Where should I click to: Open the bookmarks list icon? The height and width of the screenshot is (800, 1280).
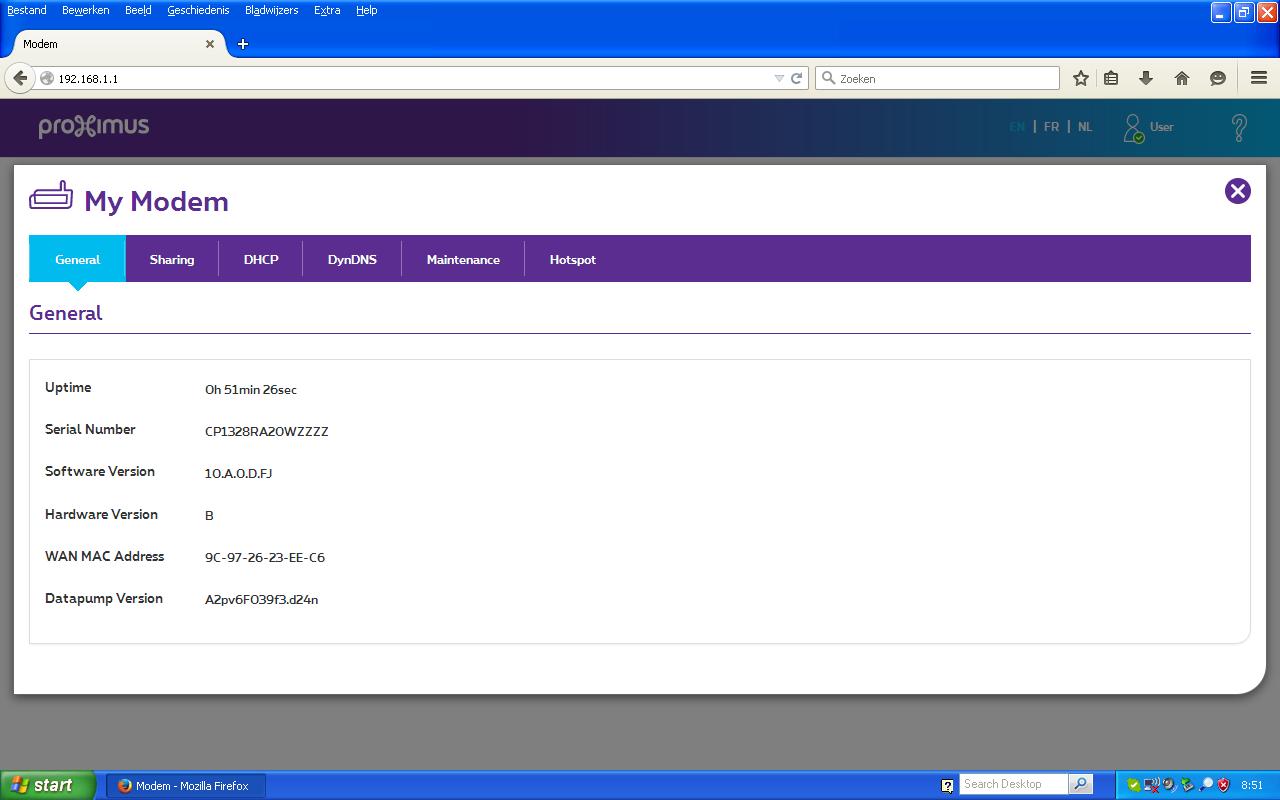click(x=1111, y=78)
